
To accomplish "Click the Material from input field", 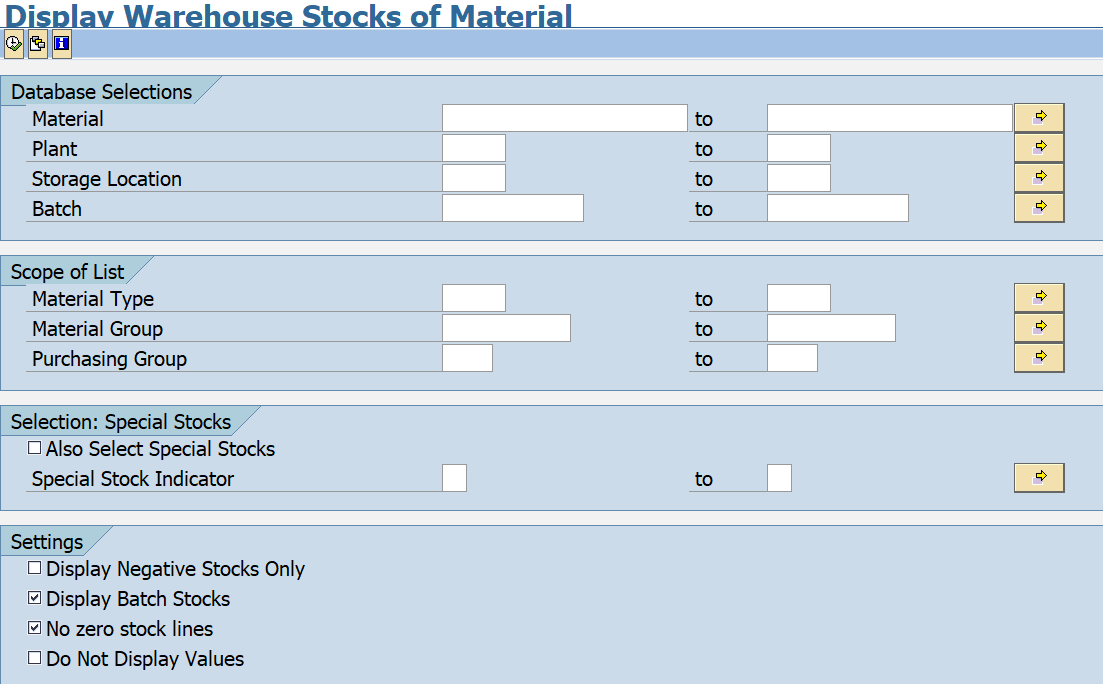I will [565, 118].
